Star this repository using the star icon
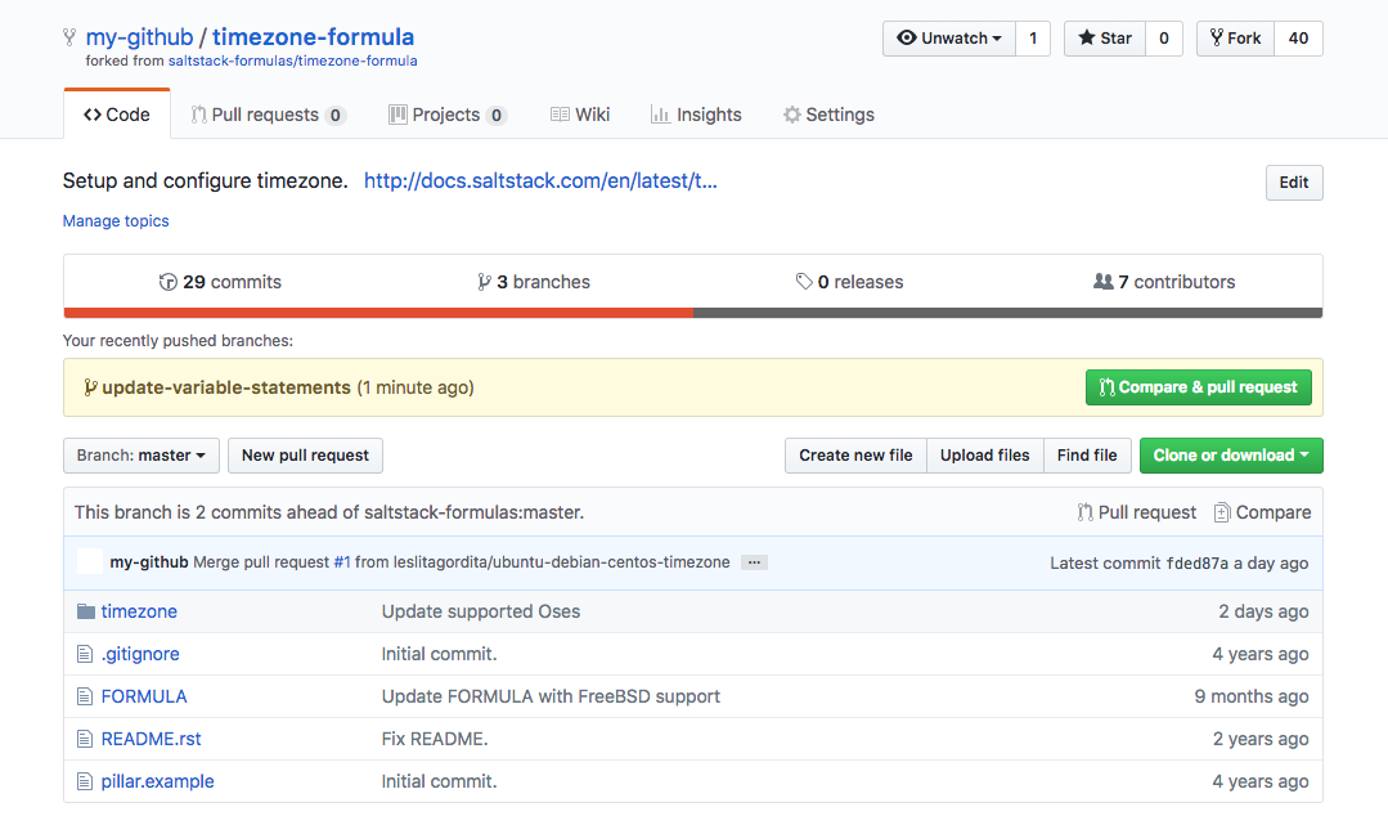The width and height of the screenshot is (1388, 816). pyautogui.click(x=1089, y=39)
